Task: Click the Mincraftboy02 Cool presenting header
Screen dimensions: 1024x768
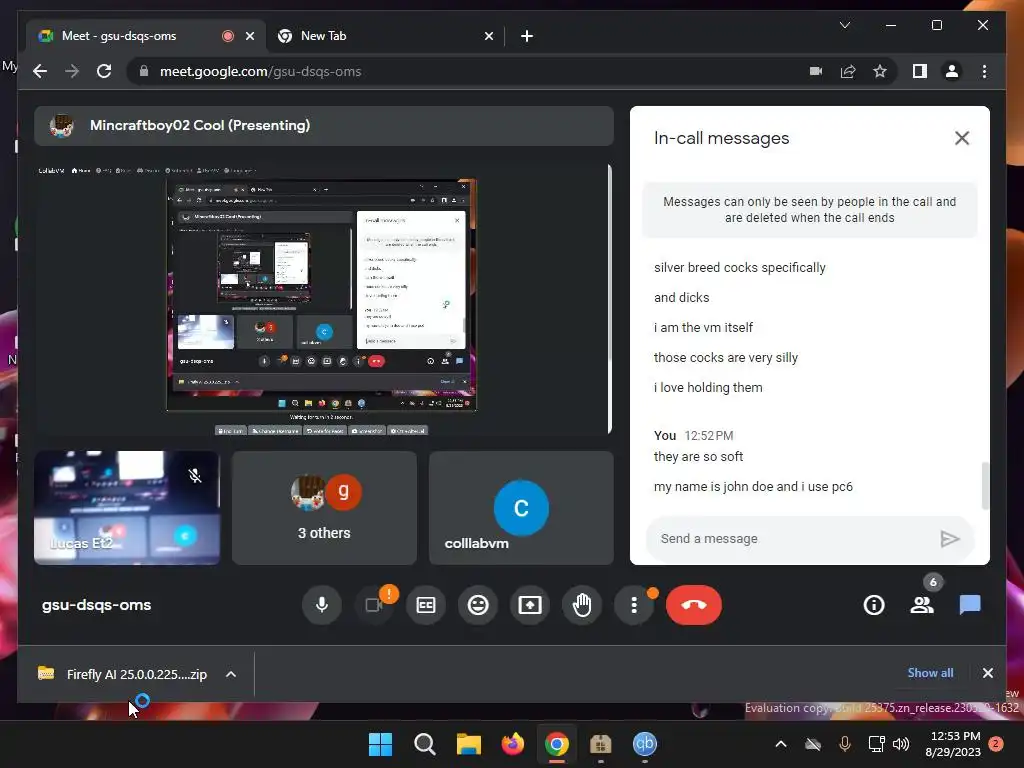Action: [x=324, y=125]
